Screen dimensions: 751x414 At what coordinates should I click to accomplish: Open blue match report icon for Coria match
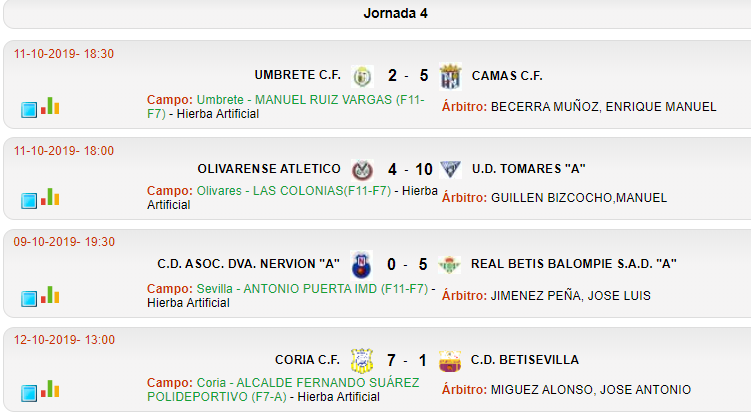tap(29, 393)
